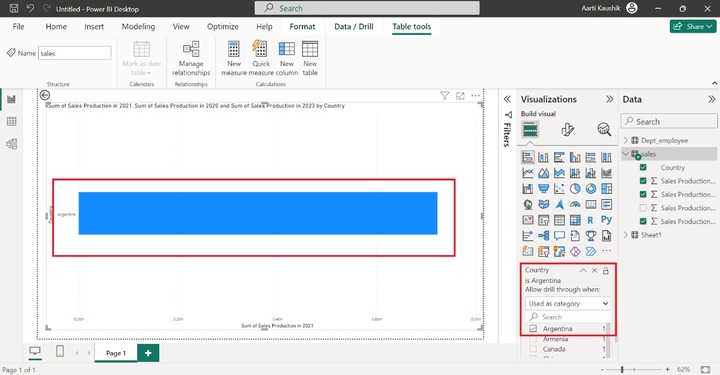Select the Funnel chart visual

[543, 189]
